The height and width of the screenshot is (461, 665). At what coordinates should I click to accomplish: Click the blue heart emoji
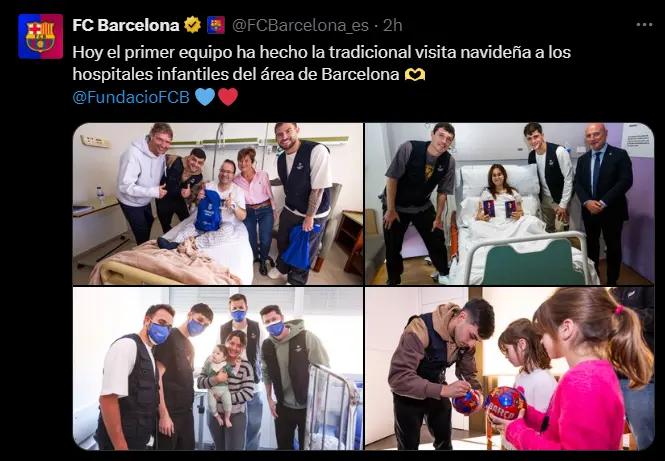(205, 97)
